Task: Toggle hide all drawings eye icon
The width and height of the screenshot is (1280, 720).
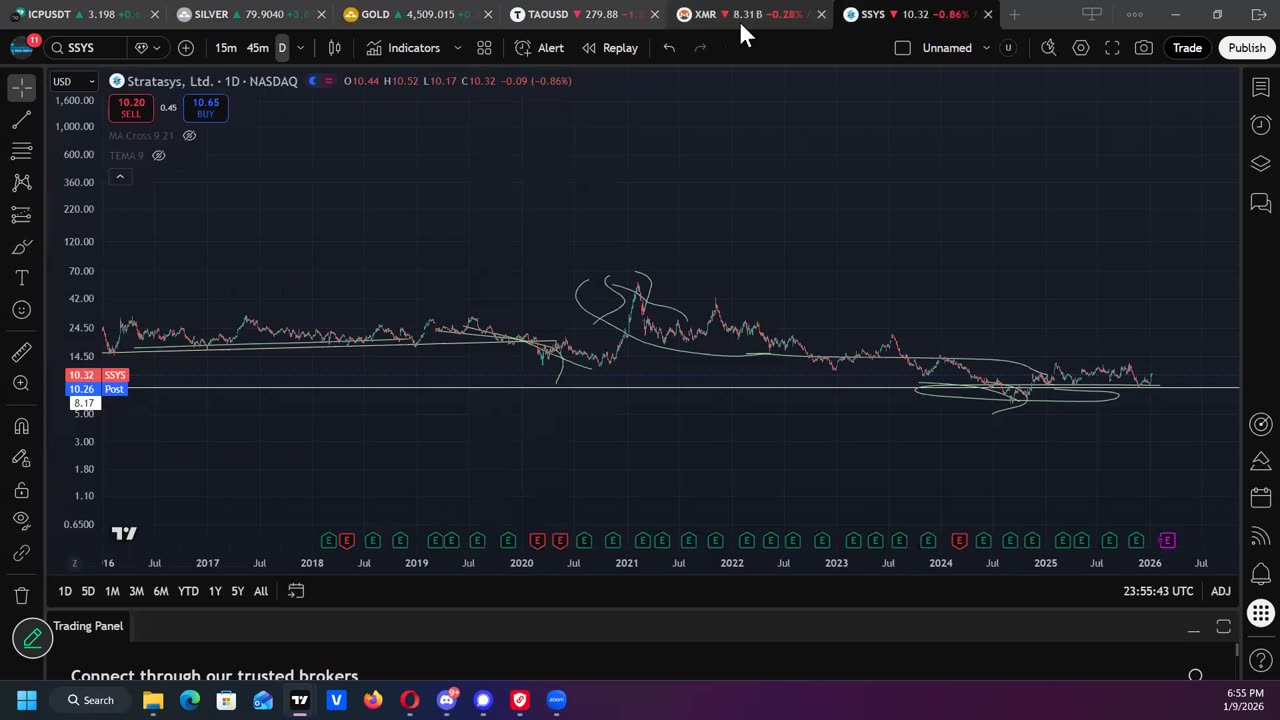Action: pos(21,521)
